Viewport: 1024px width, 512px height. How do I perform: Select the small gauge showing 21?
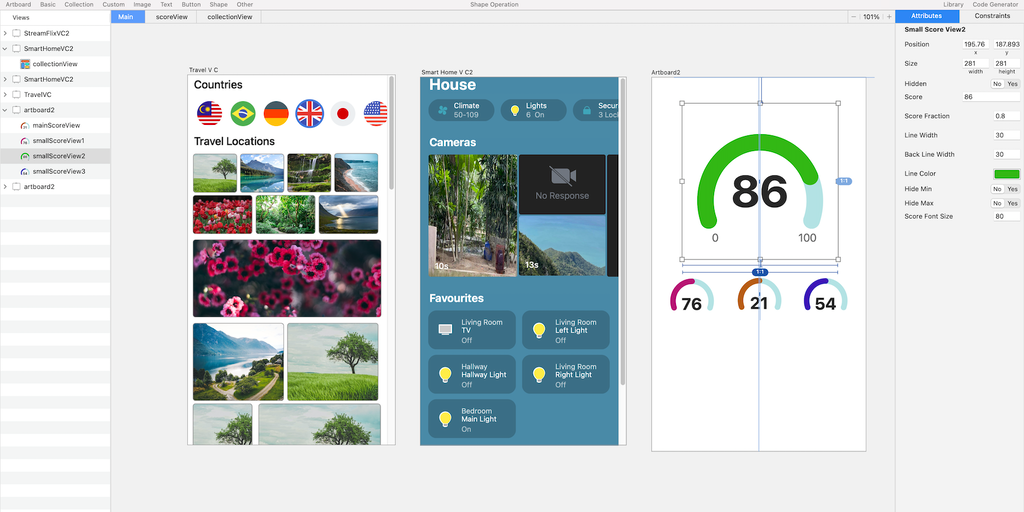point(759,295)
